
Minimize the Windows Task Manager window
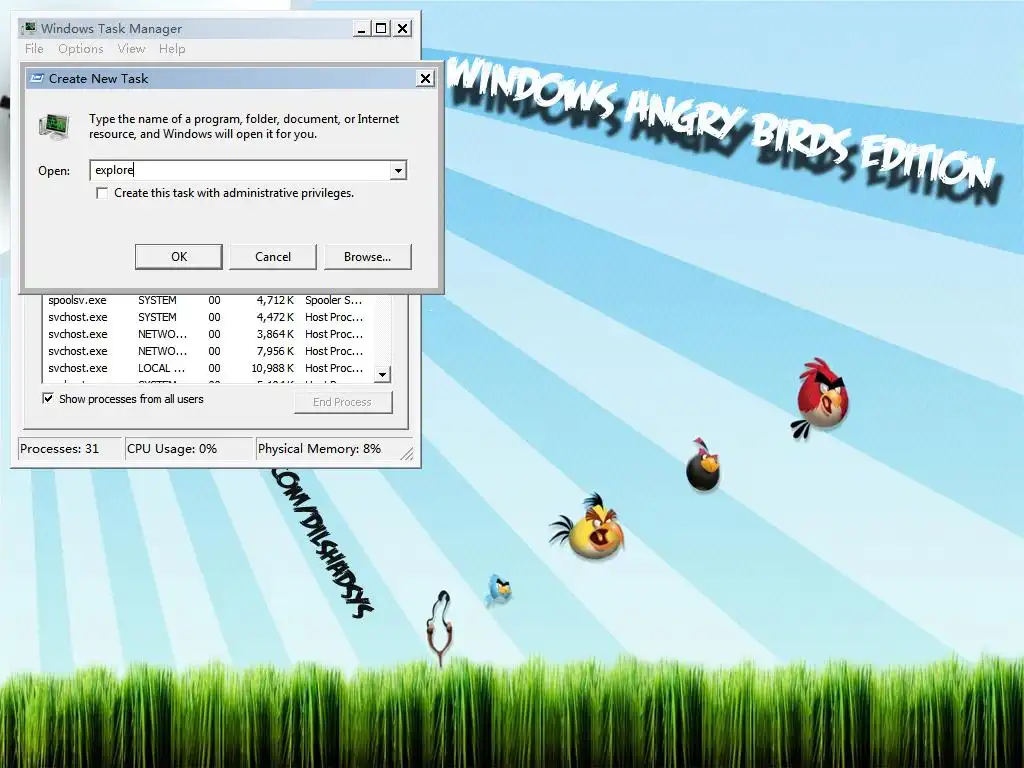coord(361,29)
